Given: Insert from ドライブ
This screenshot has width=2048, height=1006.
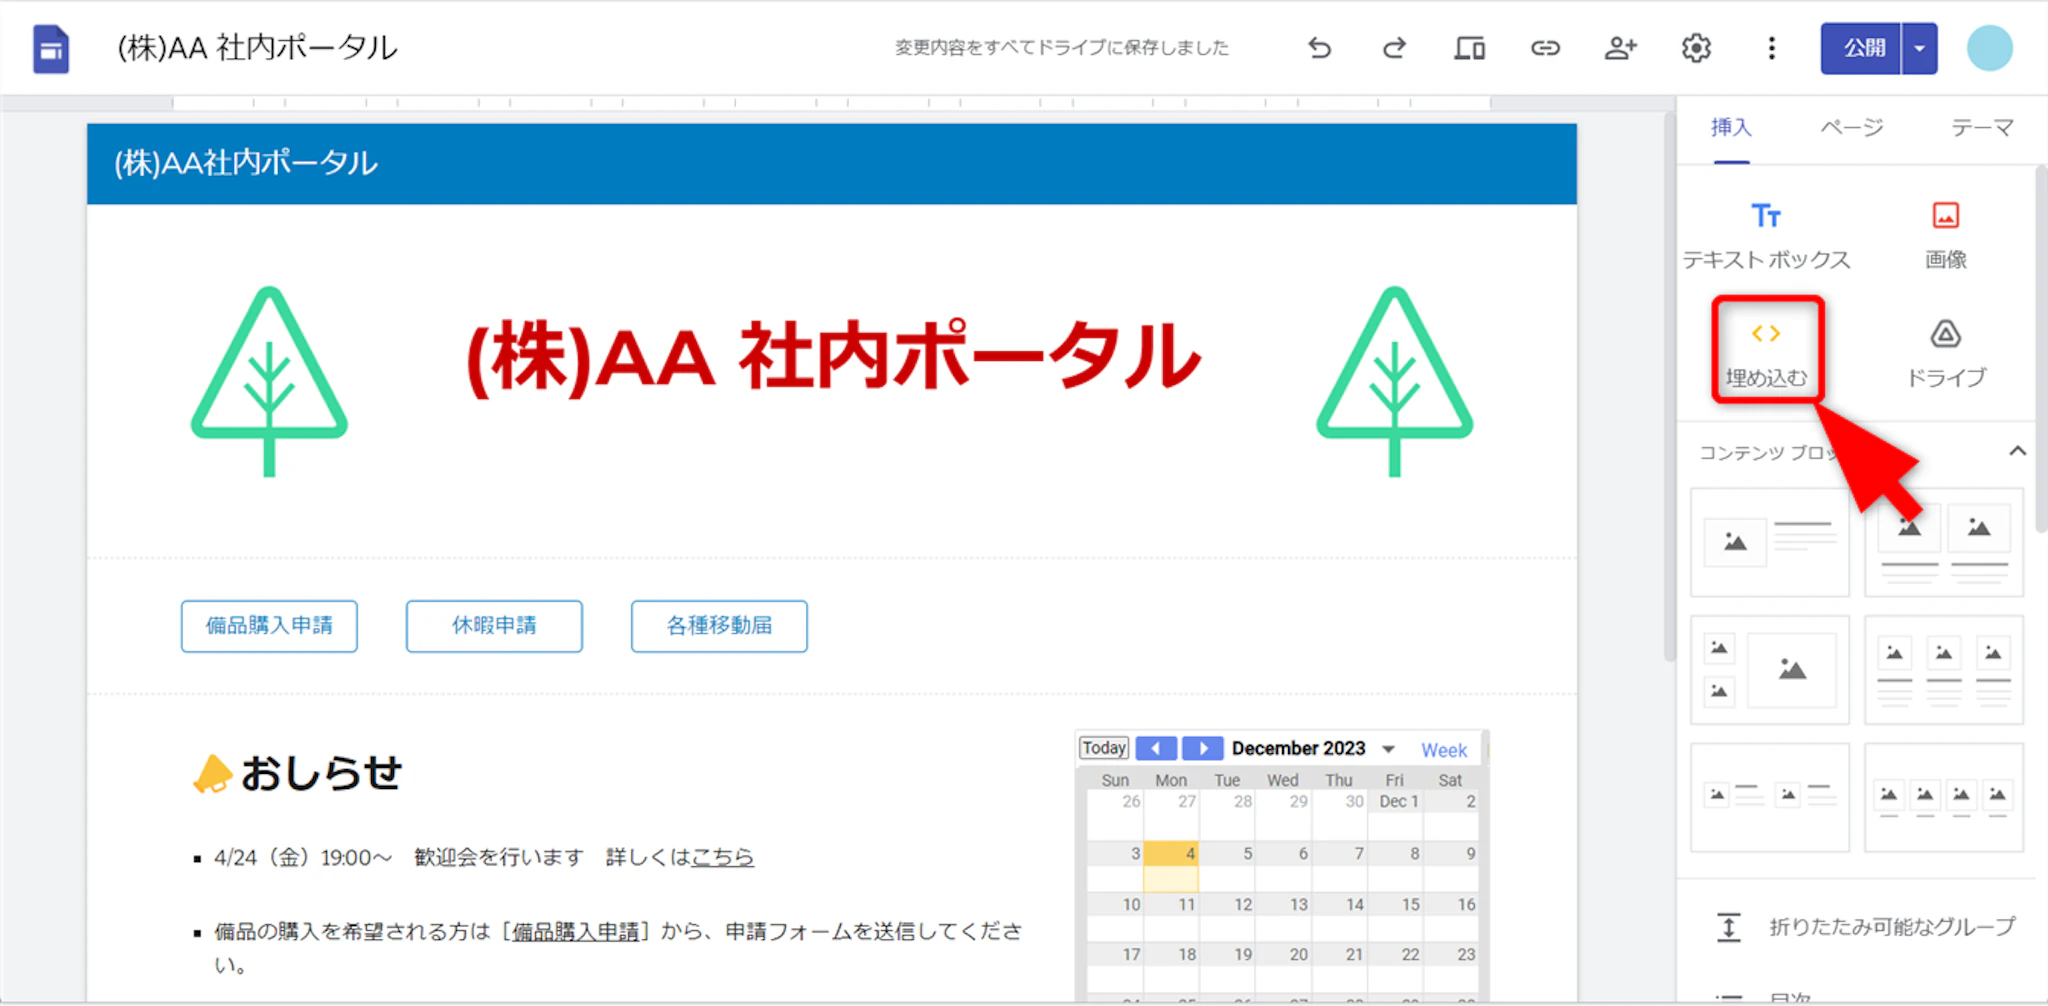Looking at the screenshot, I should [x=1945, y=352].
